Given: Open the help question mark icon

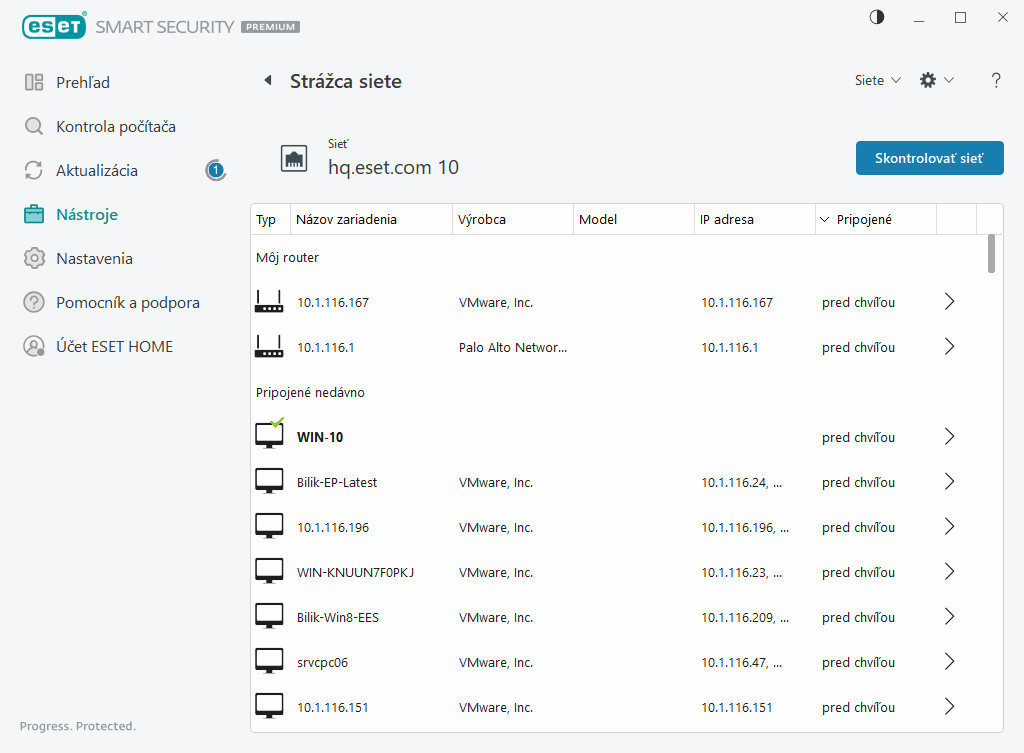Looking at the screenshot, I should click(996, 81).
